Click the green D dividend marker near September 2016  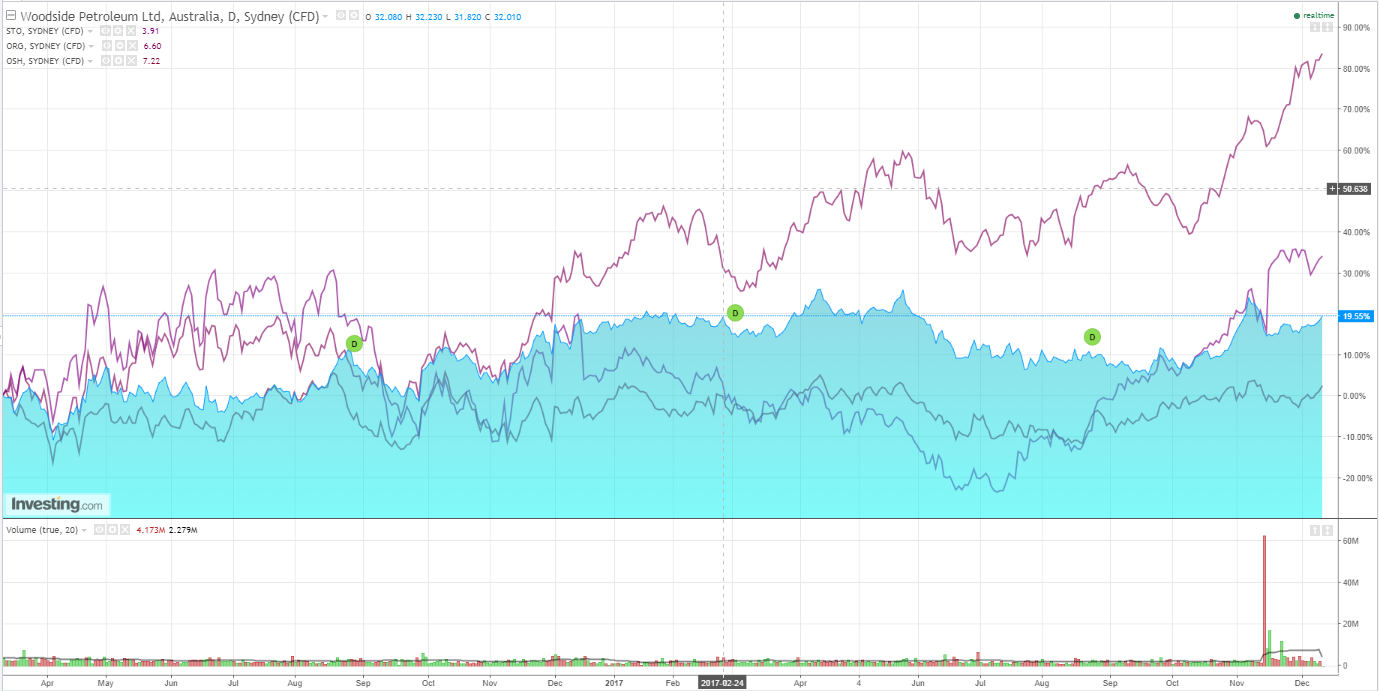[353, 343]
